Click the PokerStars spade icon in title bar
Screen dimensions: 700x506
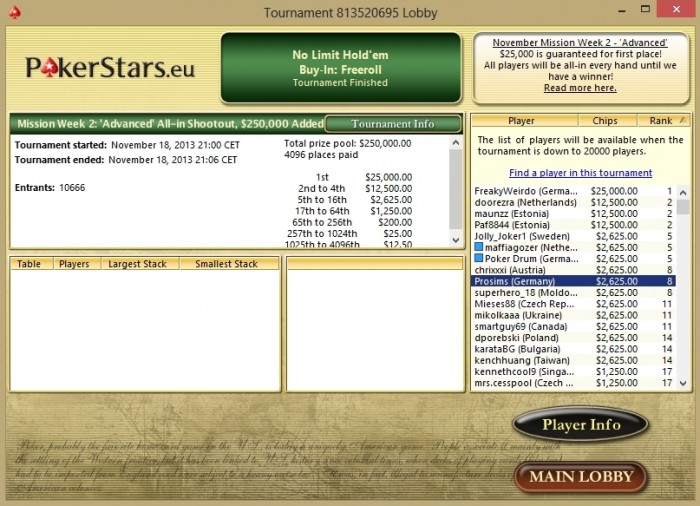[14, 13]
